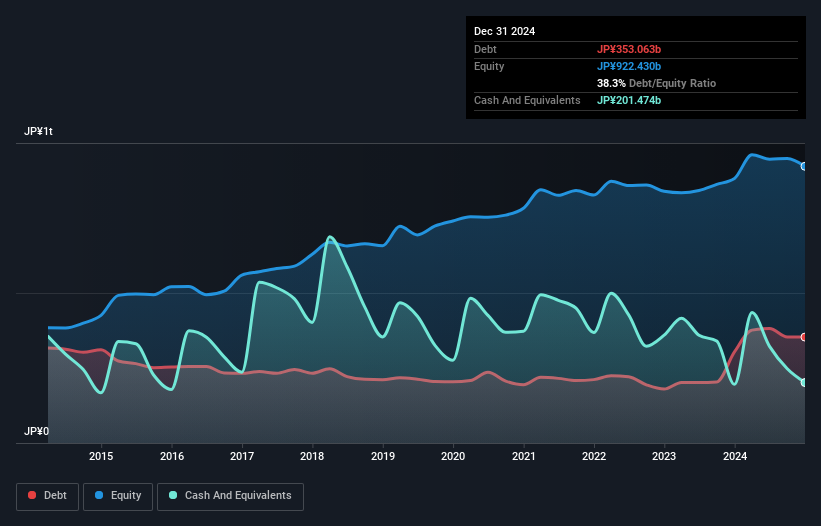The image size is (821, 526).
Task: Click the JP¥1t axis label
Action: (x=38, y=131)
